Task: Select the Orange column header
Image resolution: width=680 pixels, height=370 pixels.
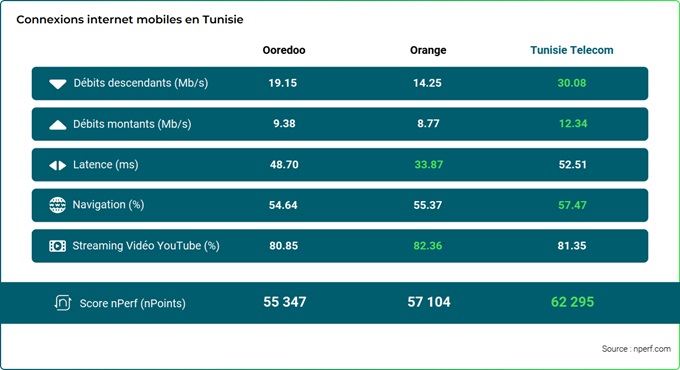Action: [x=428, y=50]
